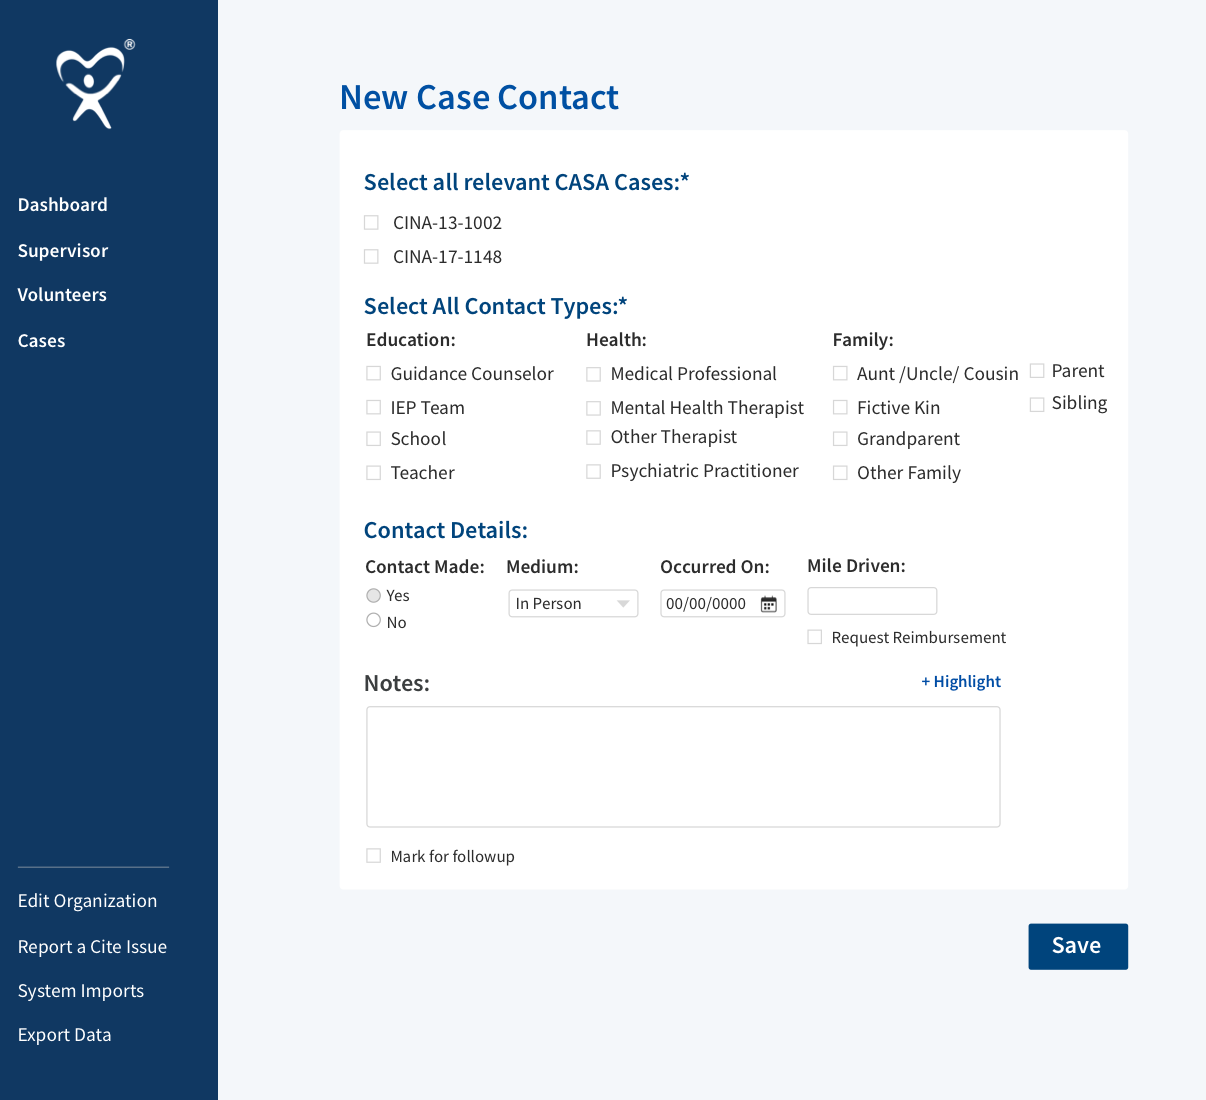Screen dimensions: 1206x1100
Task: Tick the Guidance Counselor checkbox
Action: coord(374,373)
